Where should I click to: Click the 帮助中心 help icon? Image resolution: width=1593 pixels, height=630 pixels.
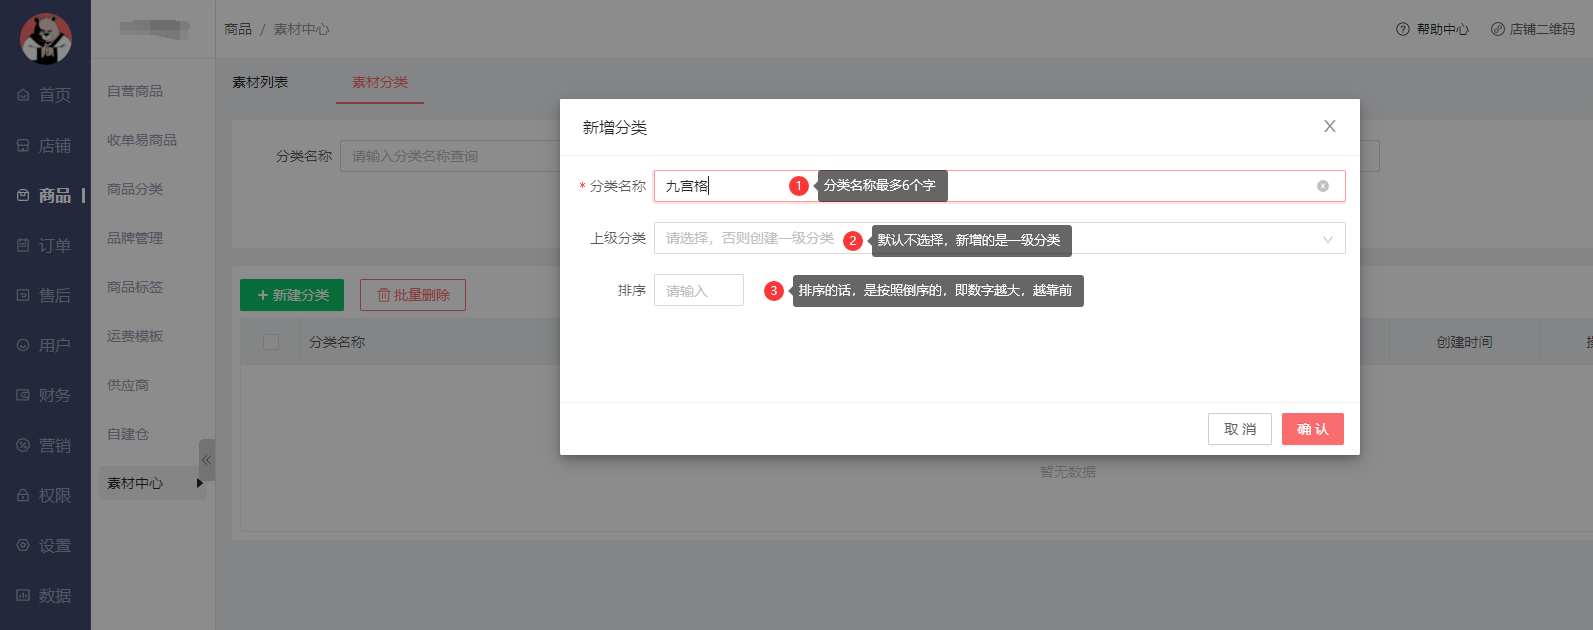point(1403,29)
